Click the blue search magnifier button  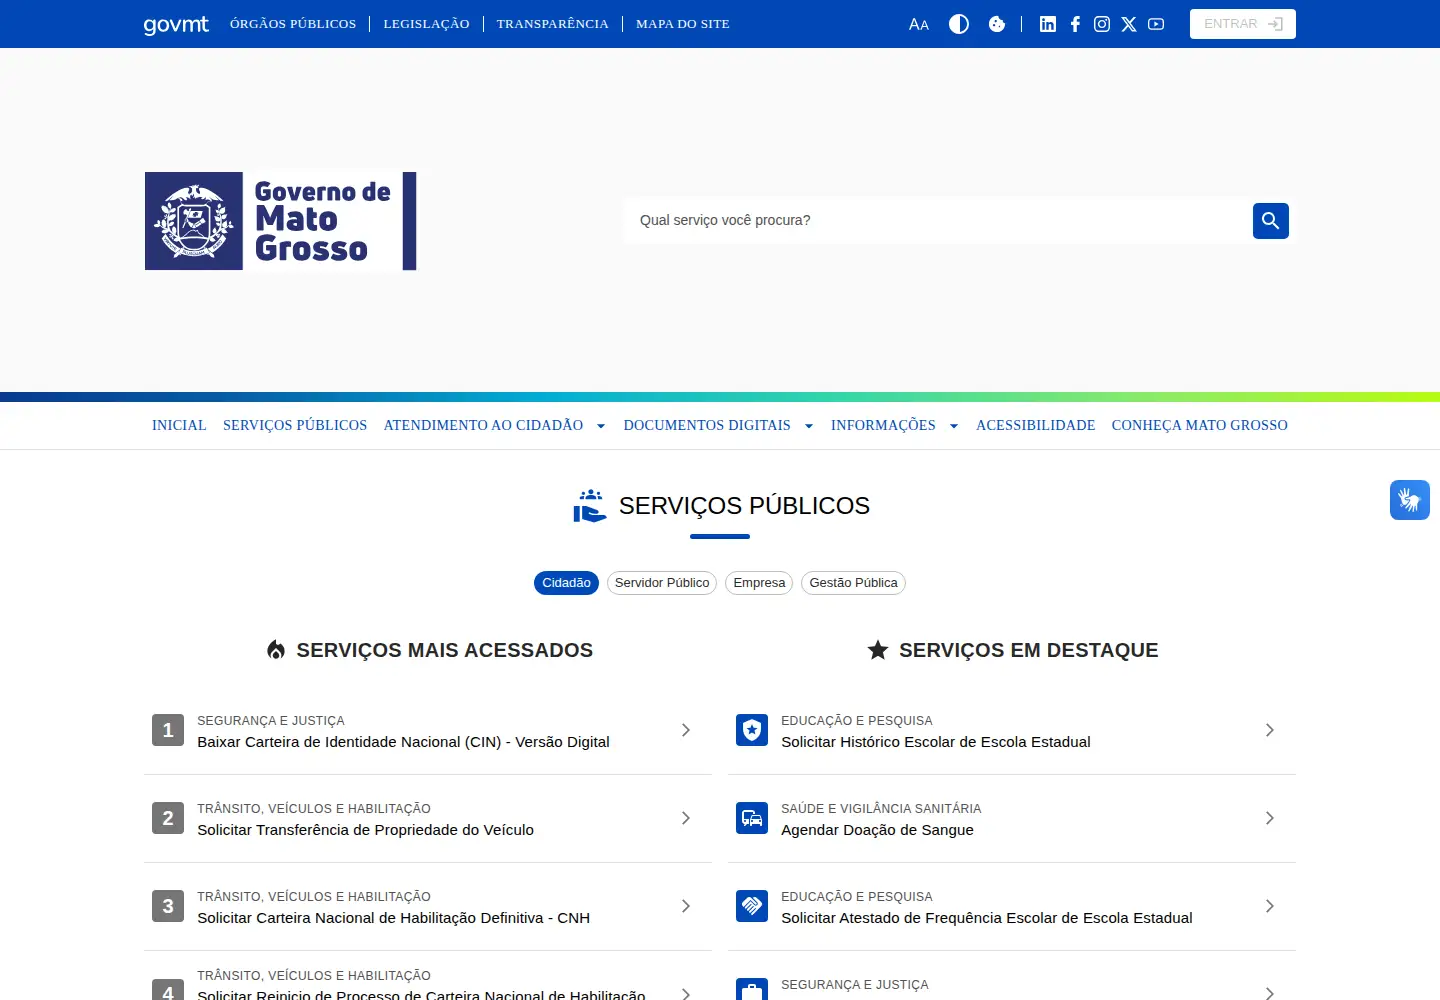click(1271, 221)
